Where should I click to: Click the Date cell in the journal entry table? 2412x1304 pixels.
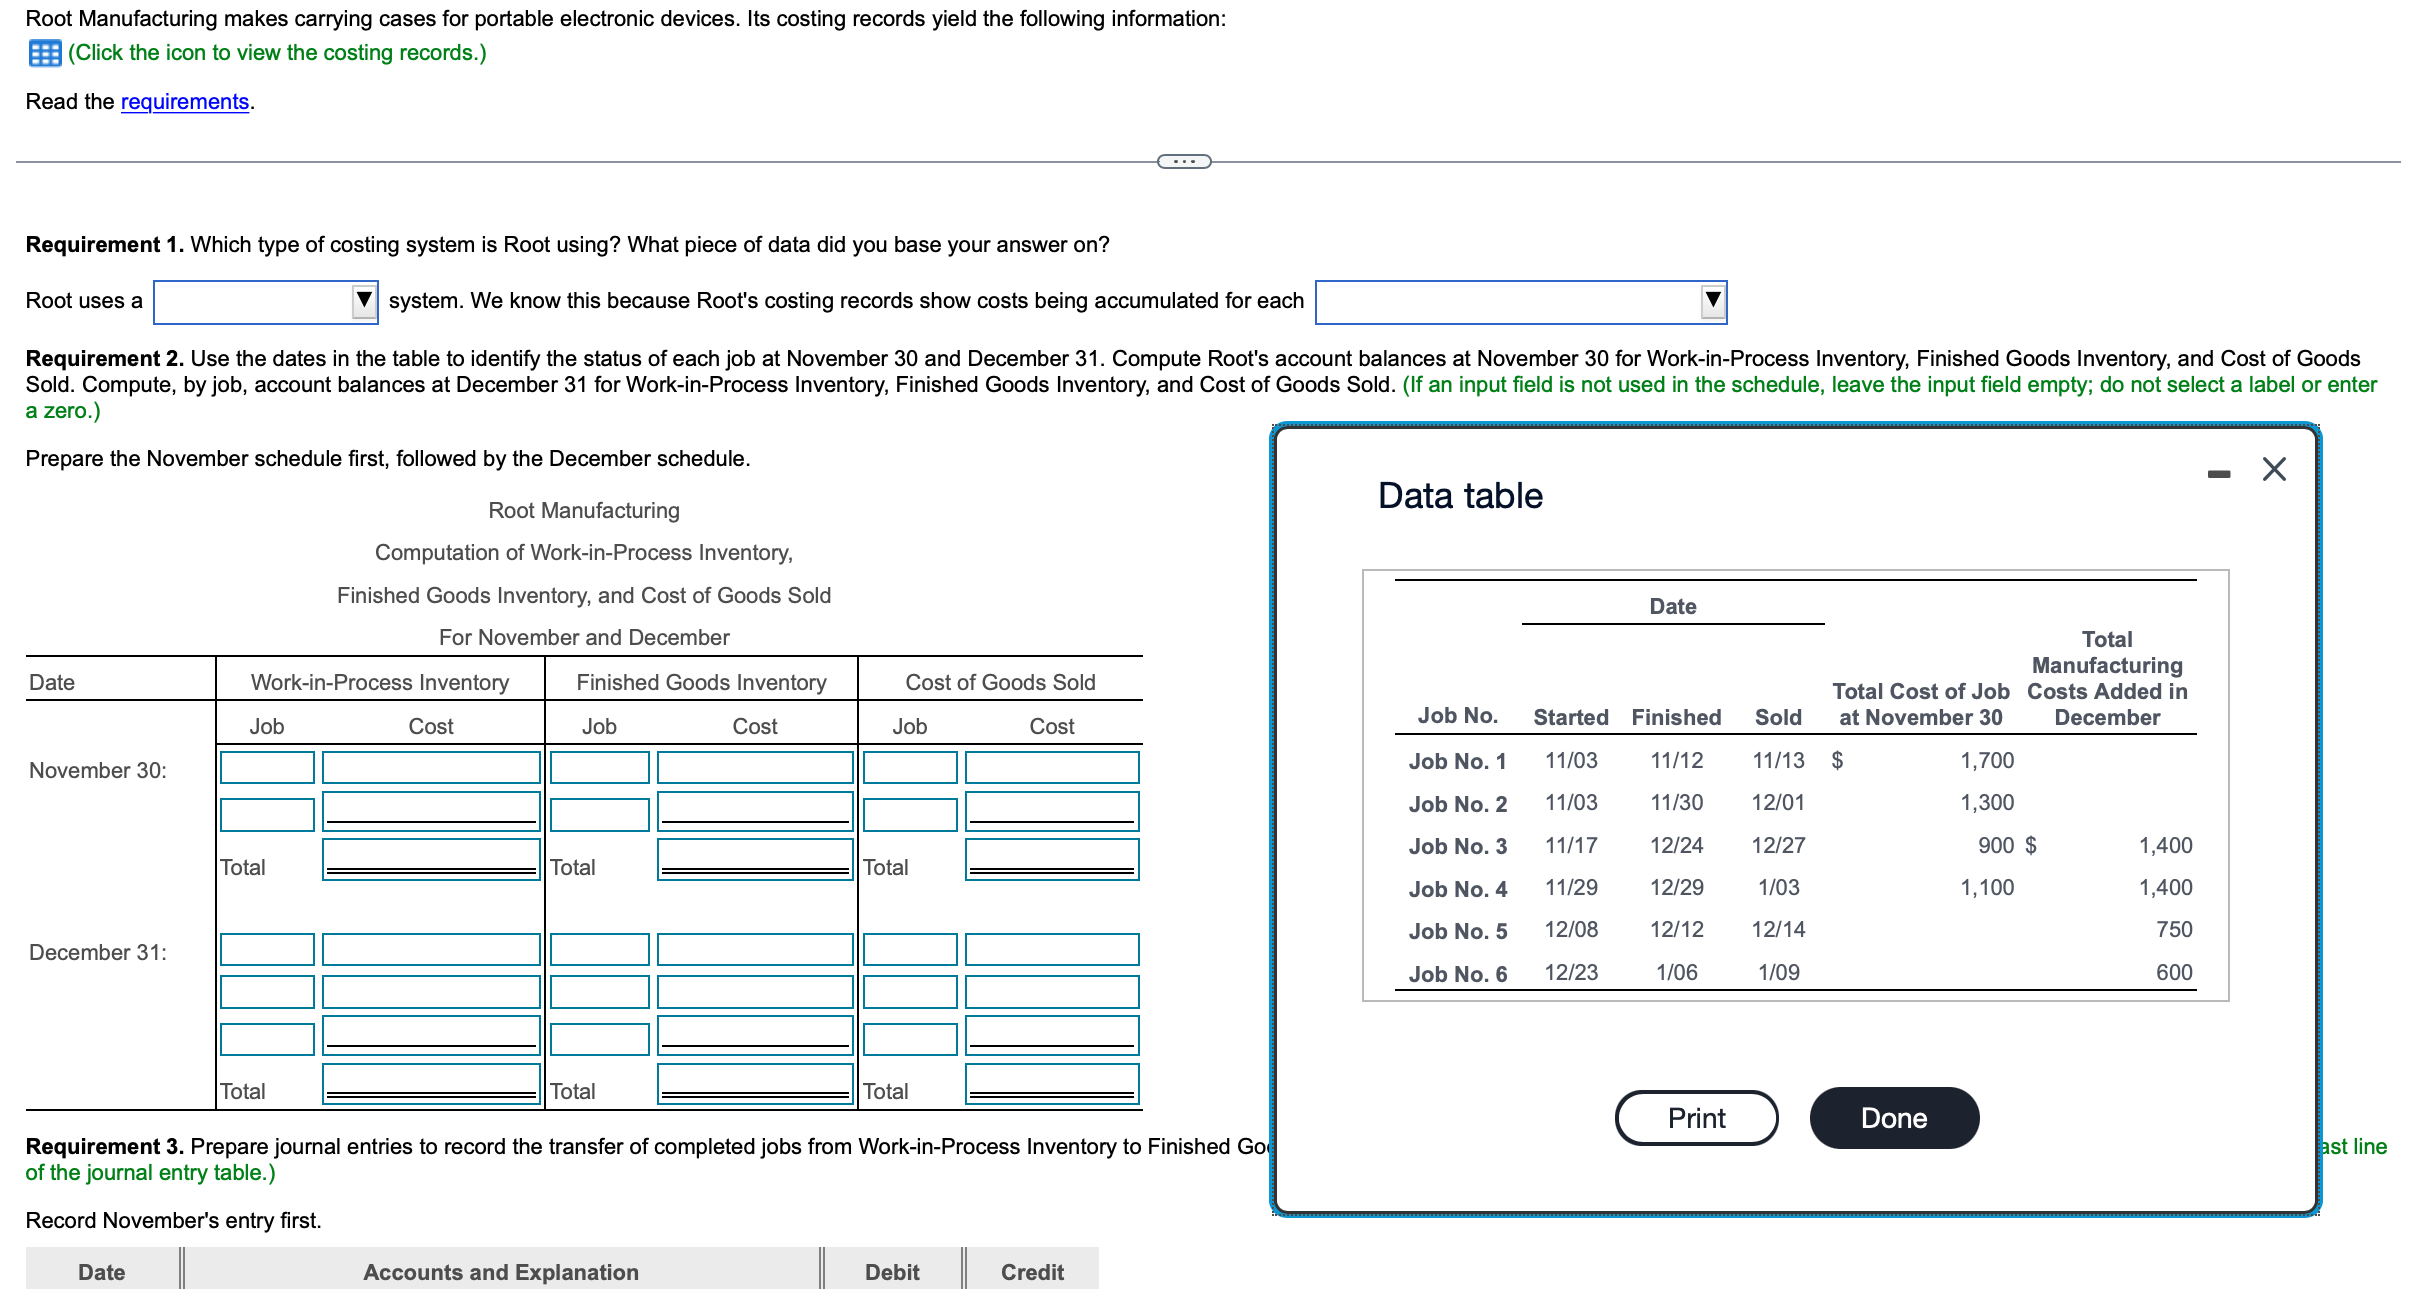[x=101, y=1271]
